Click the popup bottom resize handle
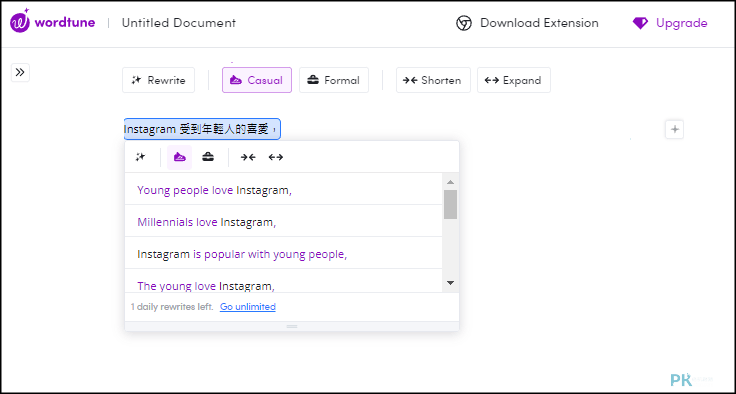 coord(292,326)
